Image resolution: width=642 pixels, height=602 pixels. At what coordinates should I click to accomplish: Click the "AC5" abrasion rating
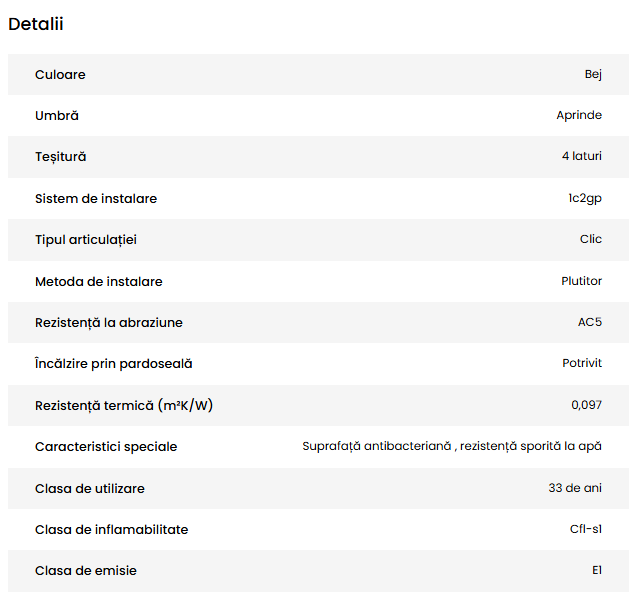coord(589,323)
